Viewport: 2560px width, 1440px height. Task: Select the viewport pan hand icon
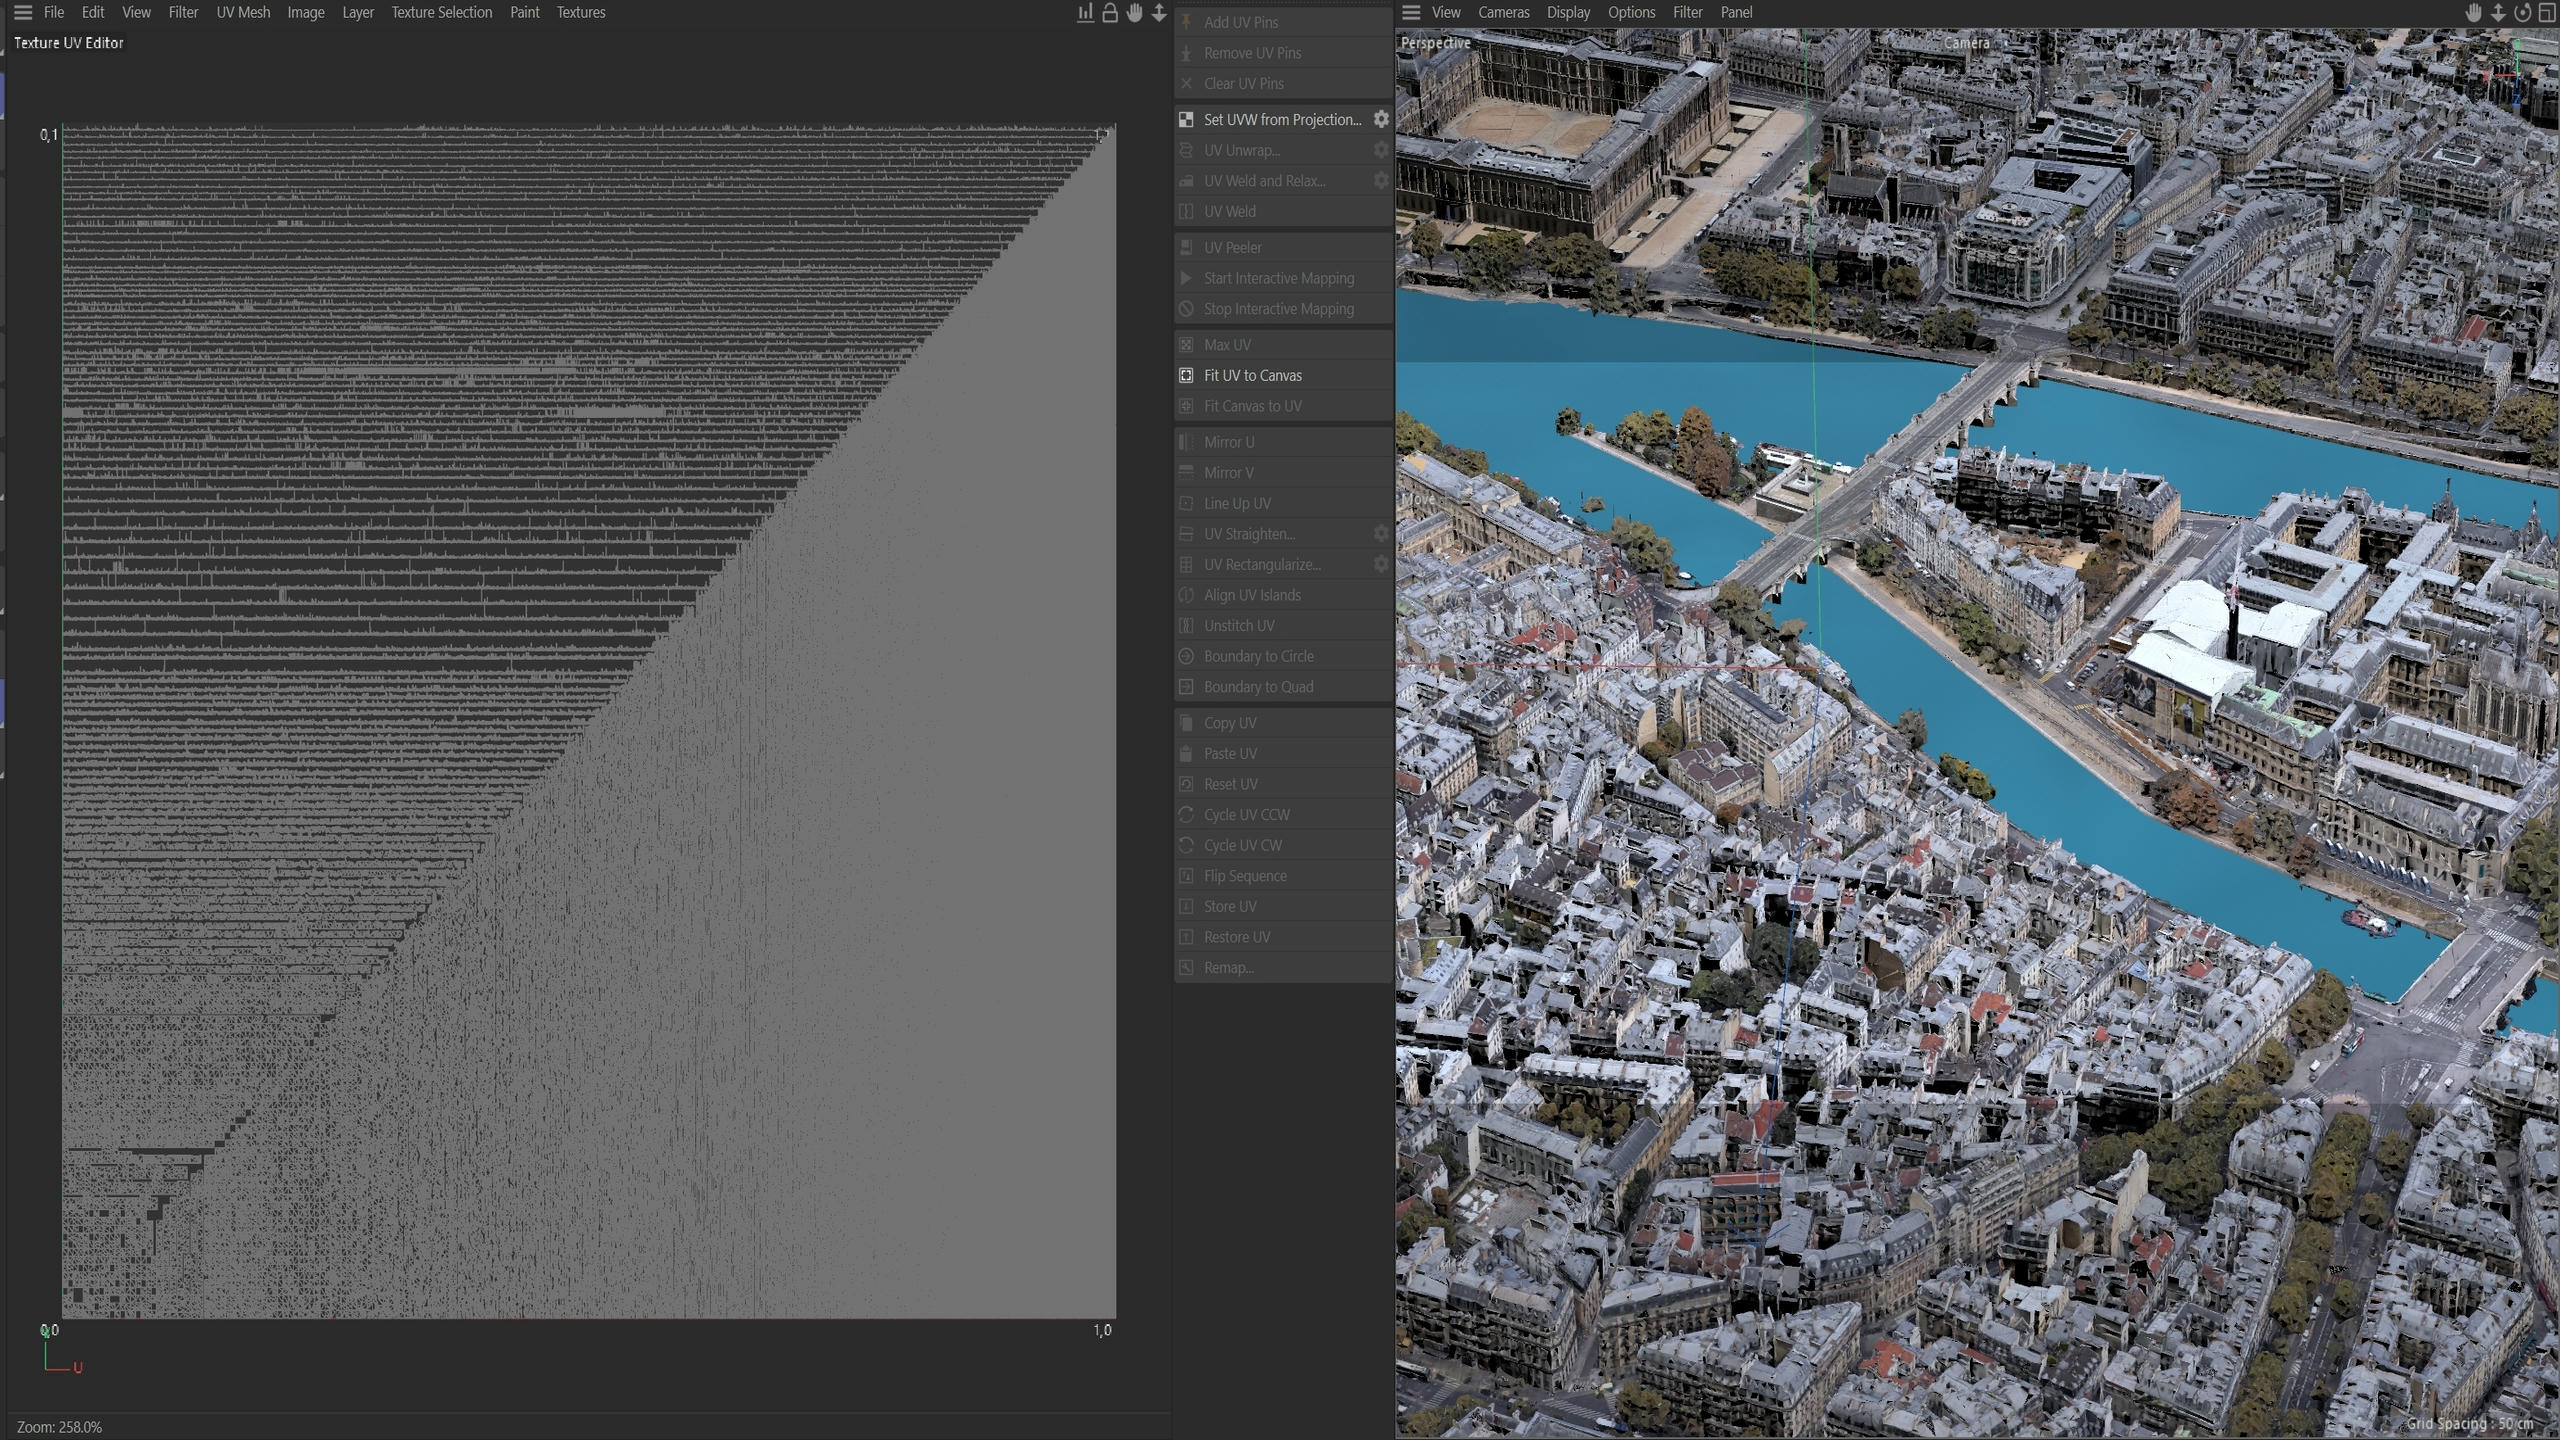click(2473, 12)
